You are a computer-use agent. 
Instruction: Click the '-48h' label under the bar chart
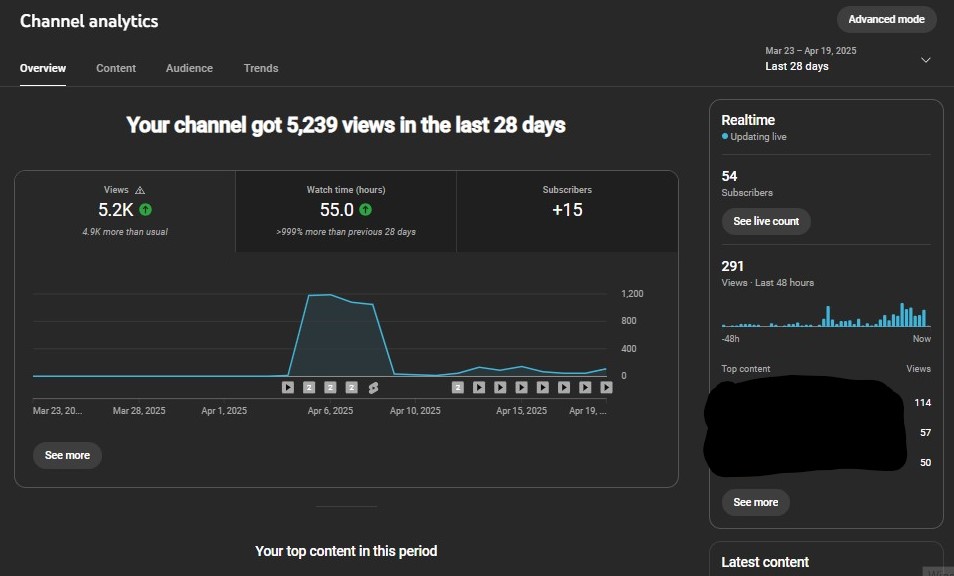click(x=730, y=339)
